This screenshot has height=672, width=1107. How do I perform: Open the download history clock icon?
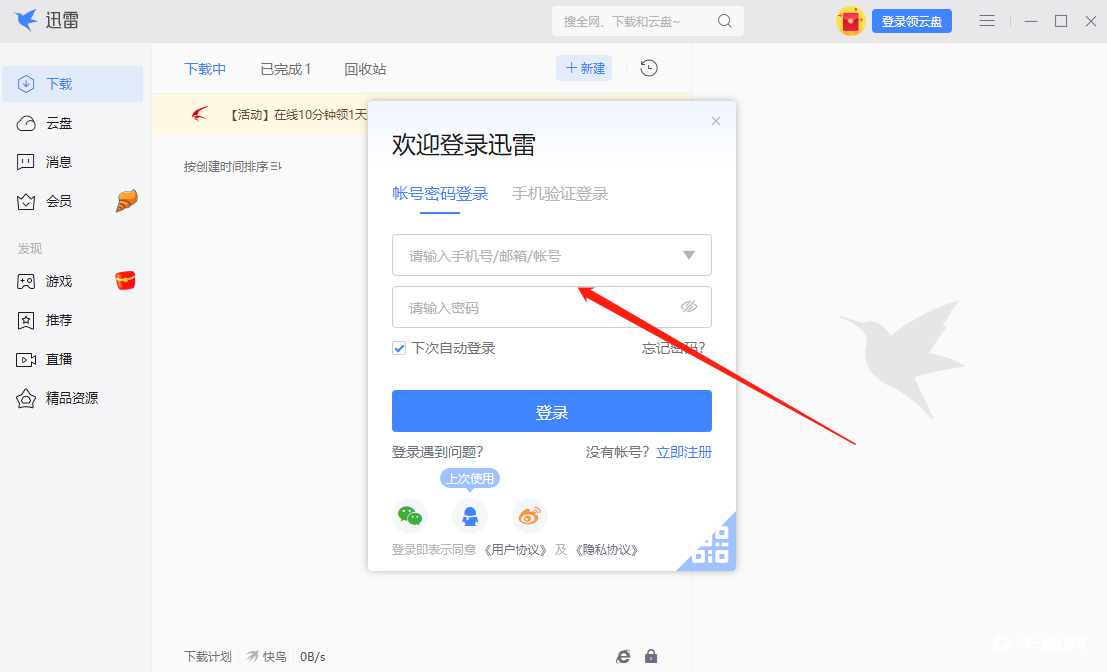(648, 68)
